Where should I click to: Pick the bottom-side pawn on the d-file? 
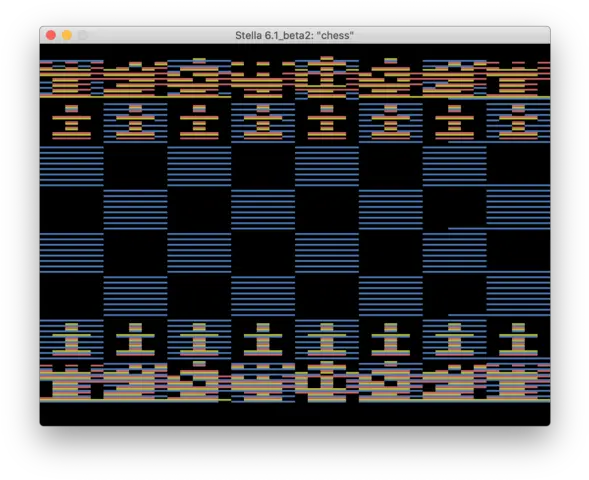(x=263, y=340)
